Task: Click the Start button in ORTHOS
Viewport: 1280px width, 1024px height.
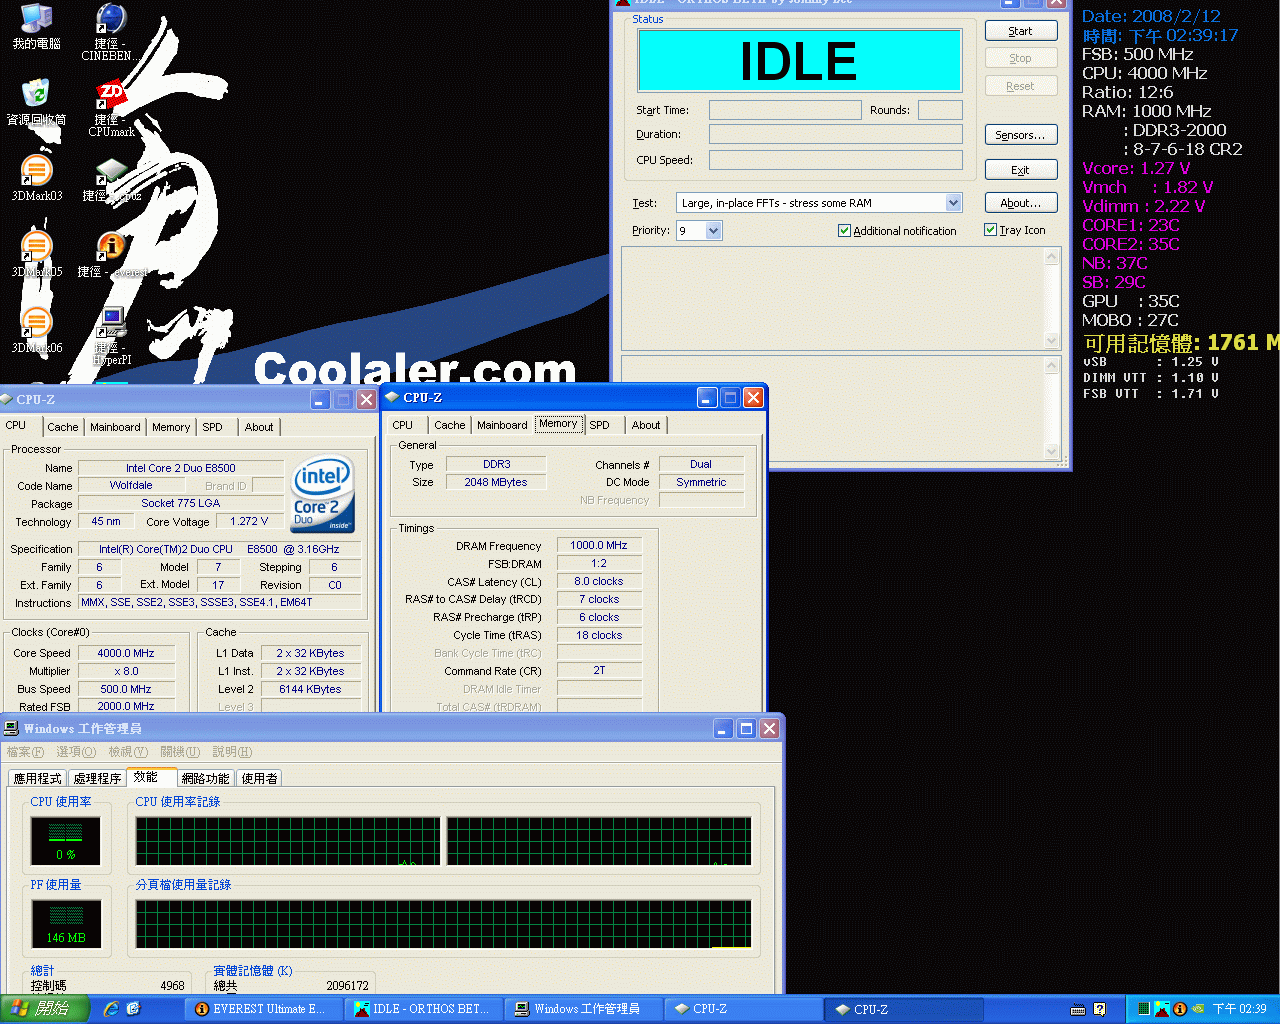Action: (x=1020, y=31)
